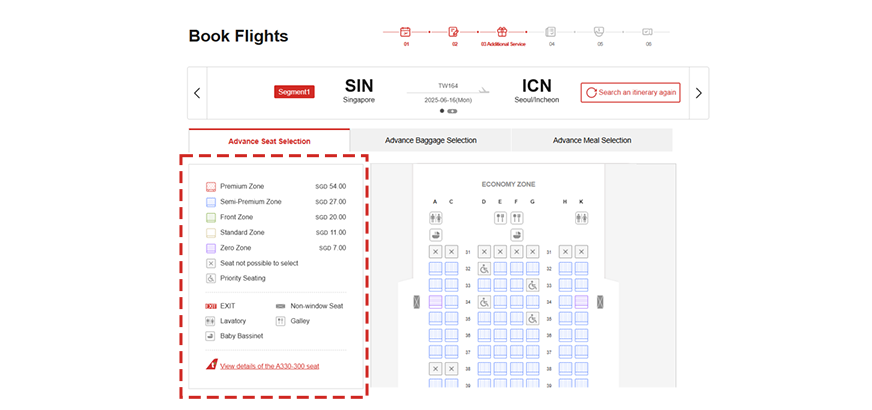872x410 pixels.
Task: Click priority seating wheelchair seat 32D
Action: pyautogui.click(x=484, y=268)
